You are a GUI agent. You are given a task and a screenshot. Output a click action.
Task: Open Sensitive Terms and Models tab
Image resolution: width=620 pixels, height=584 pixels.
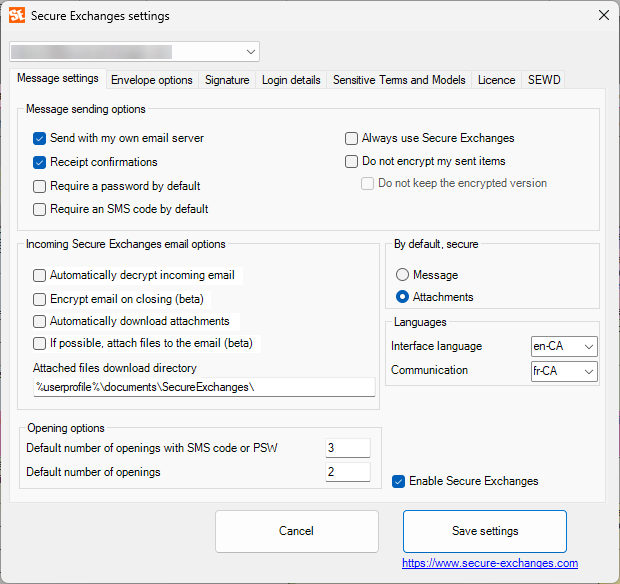399,80
